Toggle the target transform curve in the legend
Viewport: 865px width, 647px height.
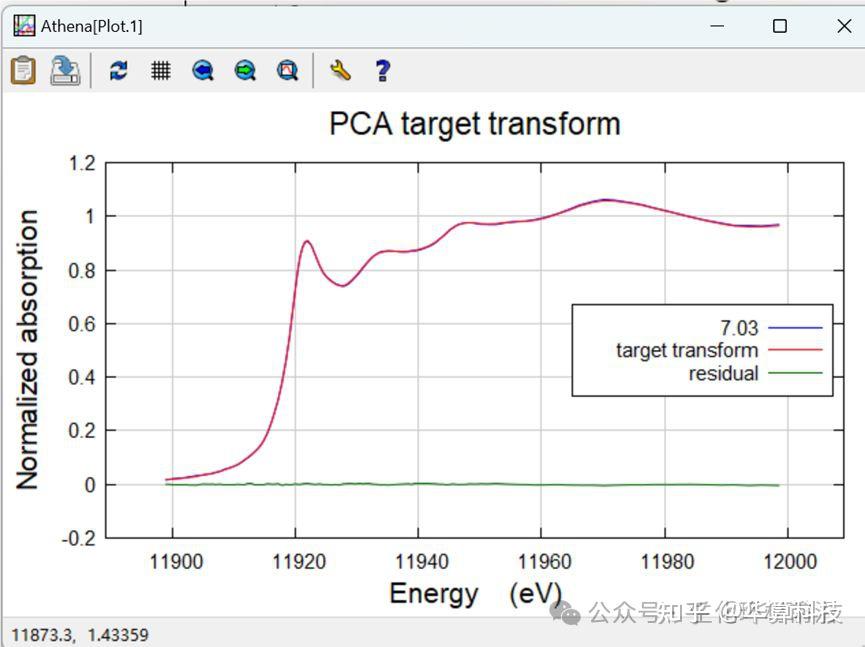(687, 350)
